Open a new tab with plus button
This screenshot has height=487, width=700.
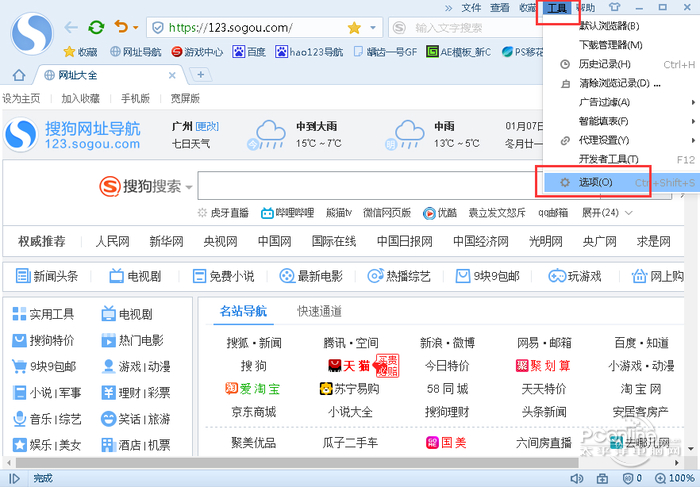(200, 75)
